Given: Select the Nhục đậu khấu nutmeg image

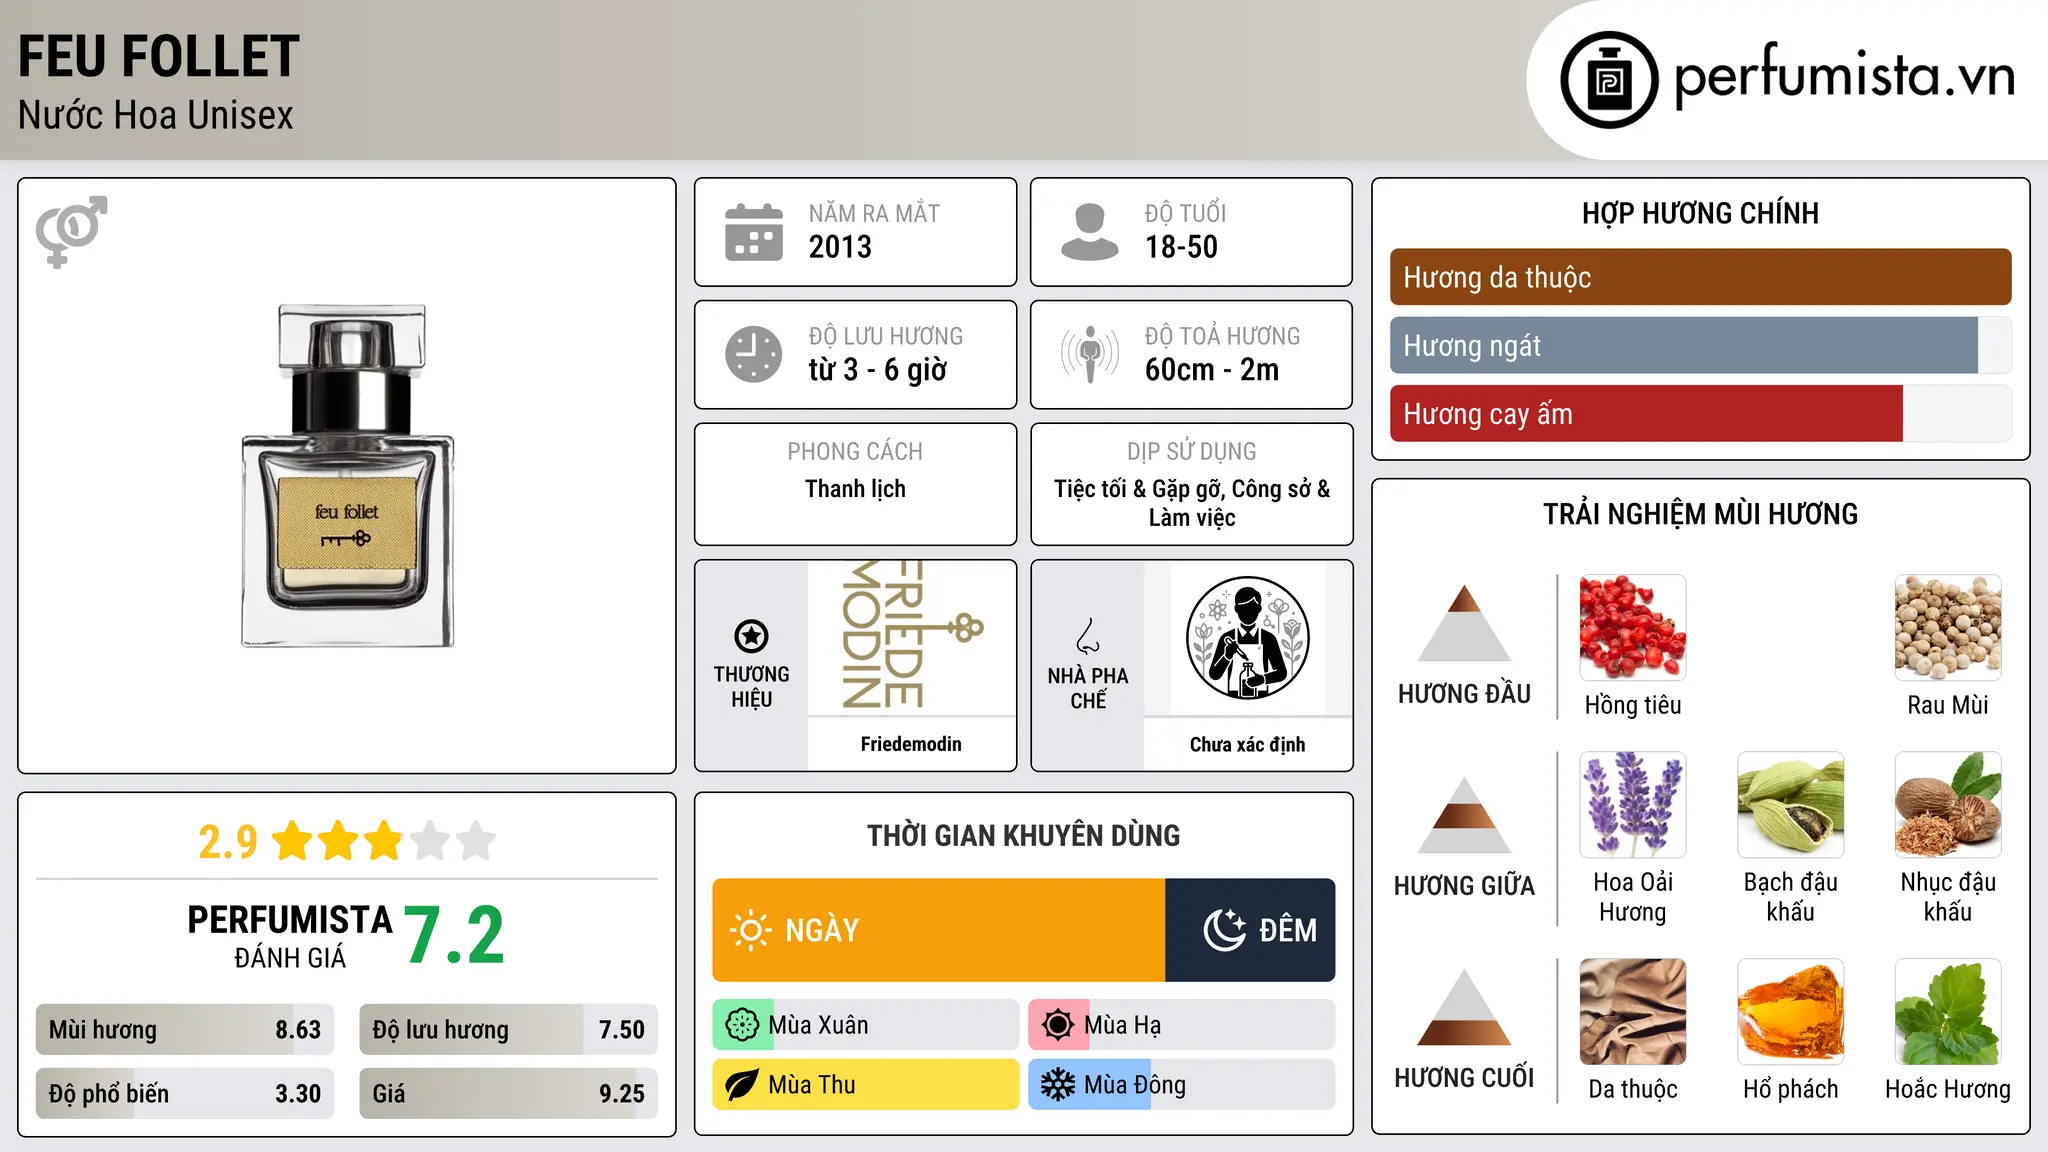Looking at the screenshot, I should click(1948, 805).
